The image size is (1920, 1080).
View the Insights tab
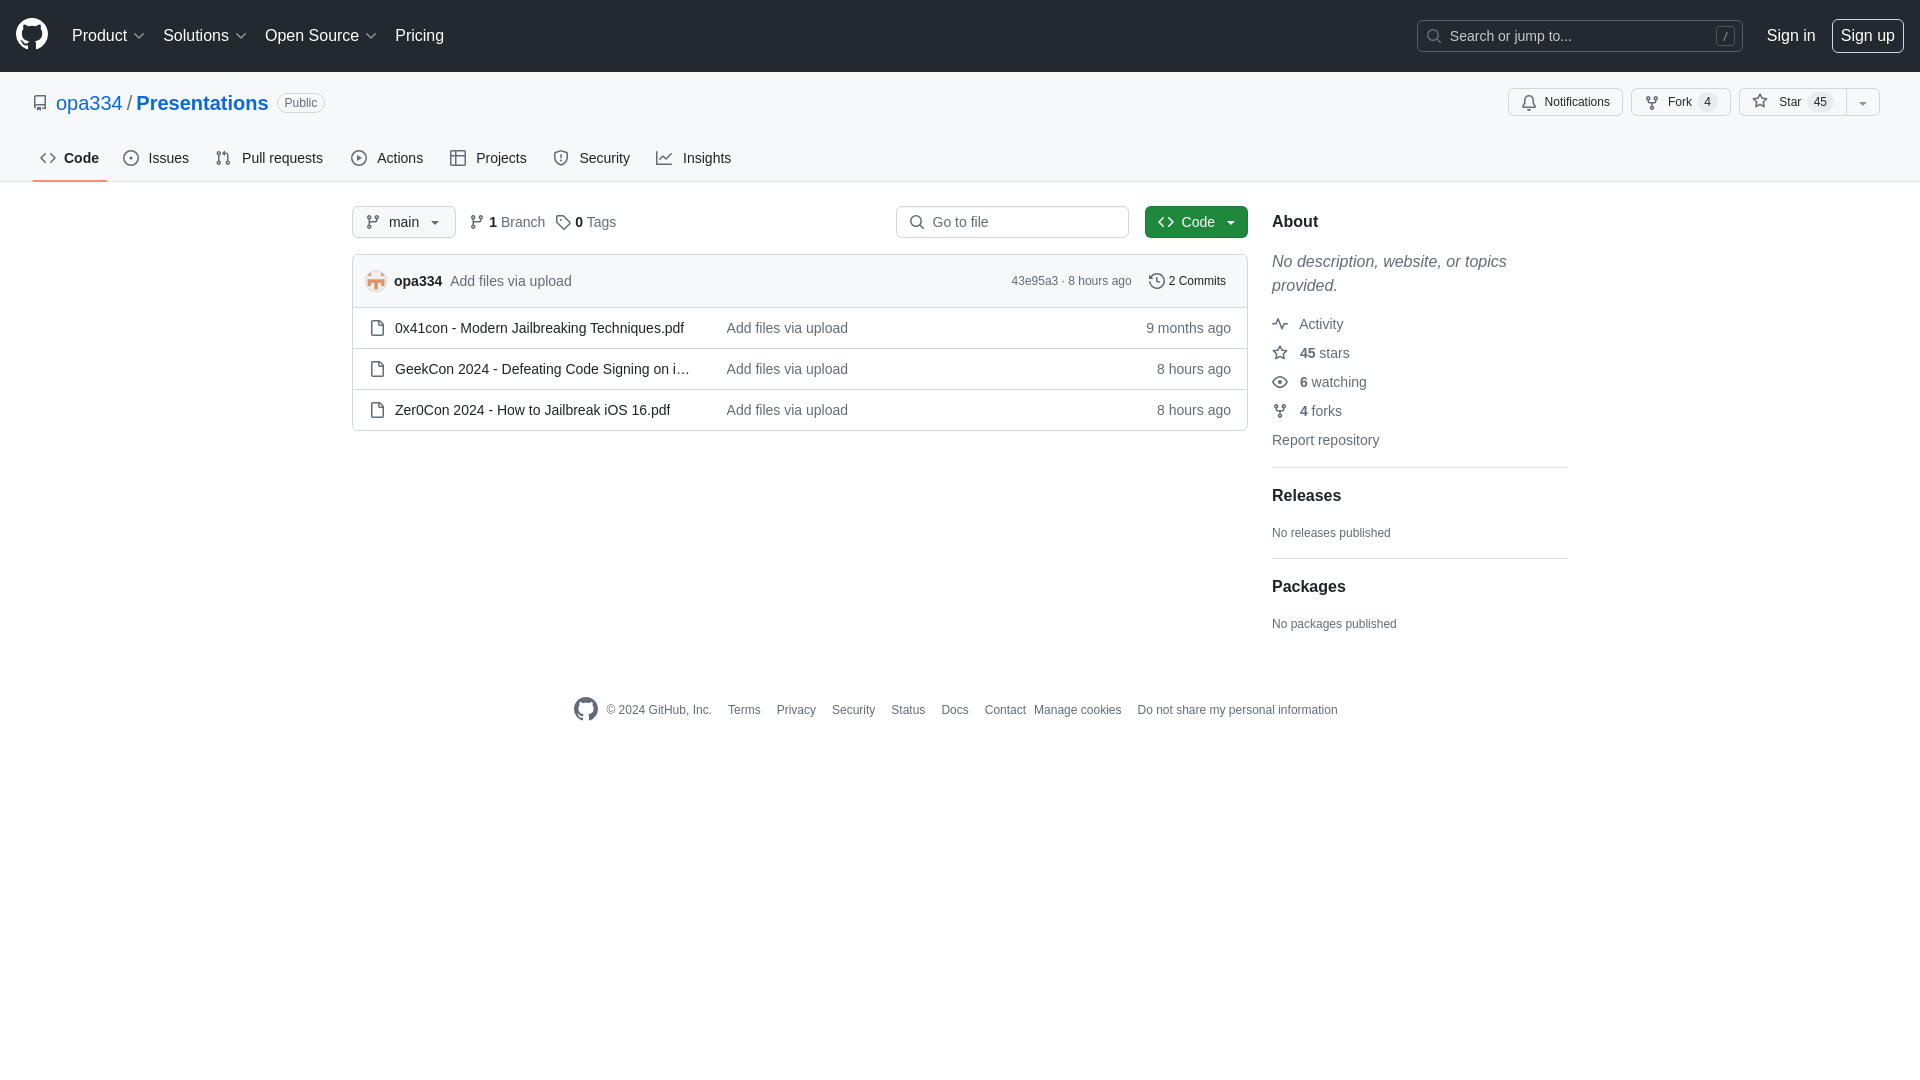click(x=694, y=158)
